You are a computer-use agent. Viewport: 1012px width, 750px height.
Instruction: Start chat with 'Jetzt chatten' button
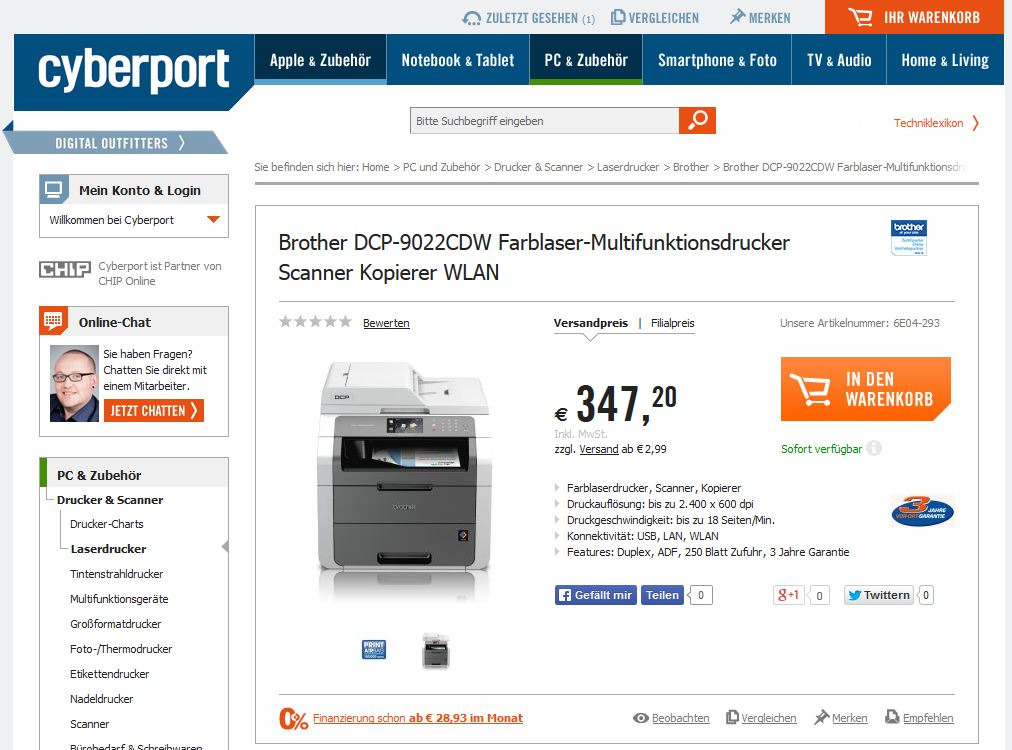(x=154, y=410)
